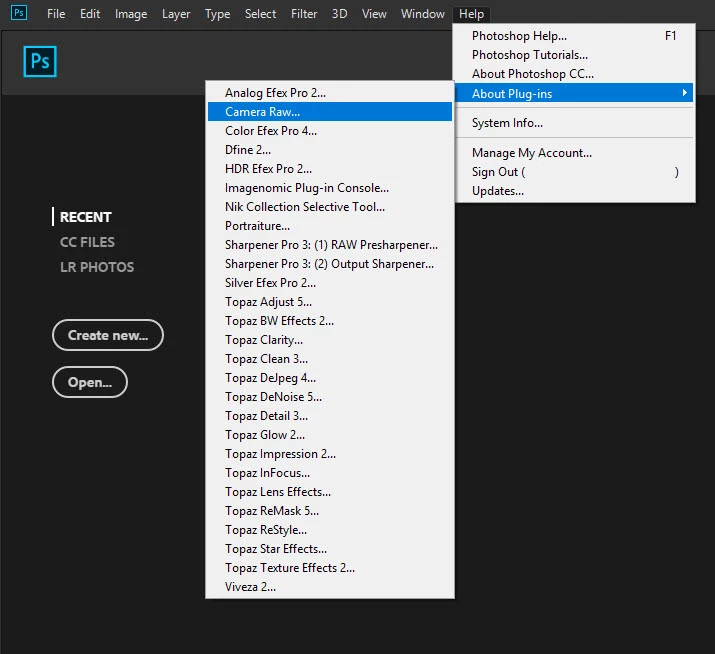The width and height of the screenshot is (715, 654).
Task: Choose Manage My Account
Action: 574,153
